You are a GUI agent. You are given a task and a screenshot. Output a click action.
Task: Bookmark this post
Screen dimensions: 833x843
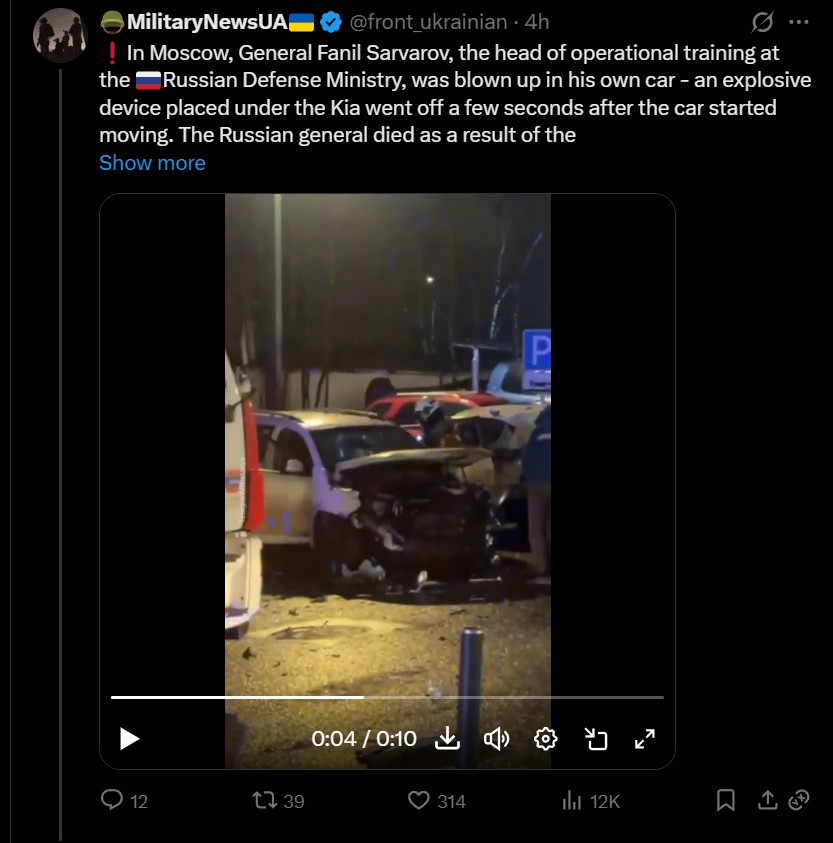[x=725, y=800]
